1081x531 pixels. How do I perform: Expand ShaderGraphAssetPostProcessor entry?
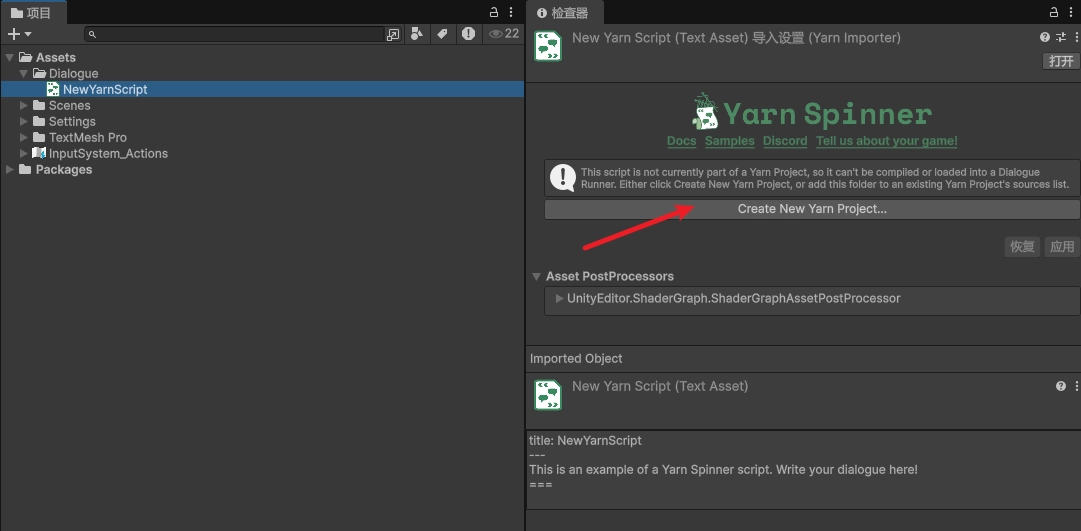[560, 299]
